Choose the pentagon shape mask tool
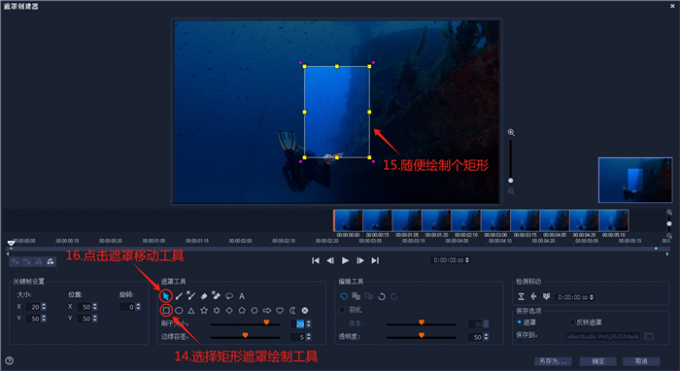Screen dimensions: 680x371 [242, 310]
